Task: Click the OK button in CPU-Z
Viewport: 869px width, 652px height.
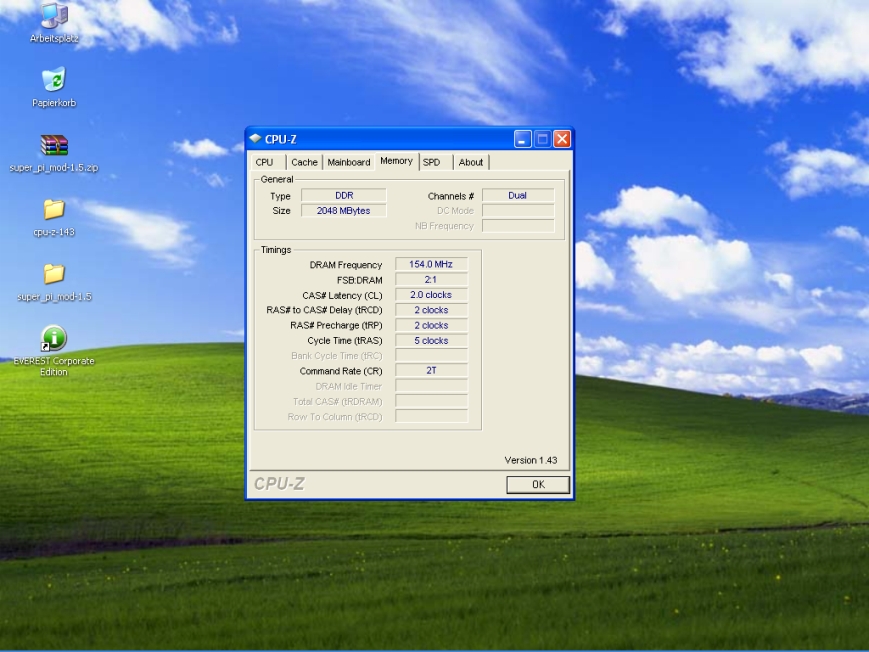Action: [538, 485]
